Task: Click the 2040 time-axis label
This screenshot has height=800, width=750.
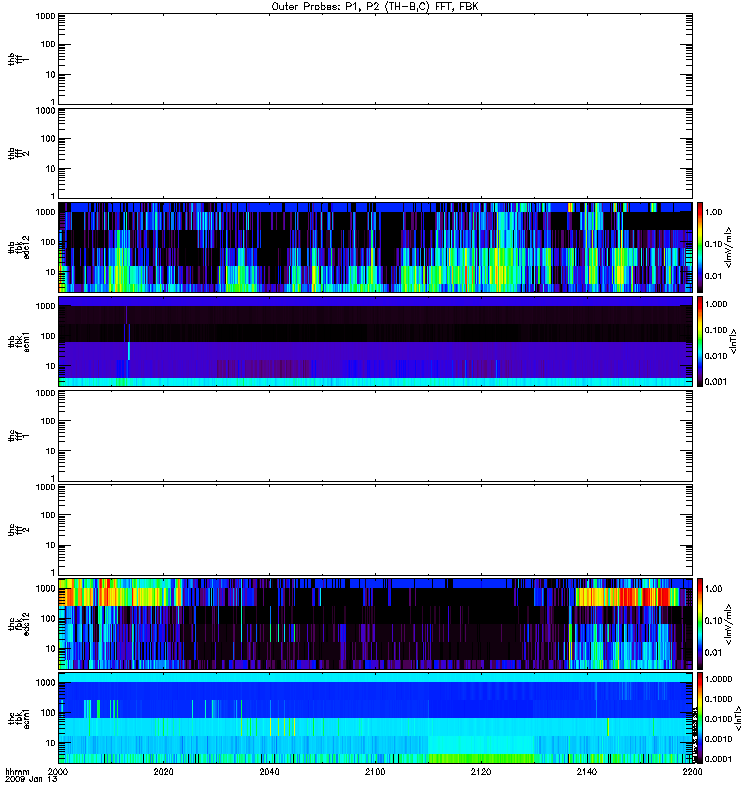Action: (269, 771)
